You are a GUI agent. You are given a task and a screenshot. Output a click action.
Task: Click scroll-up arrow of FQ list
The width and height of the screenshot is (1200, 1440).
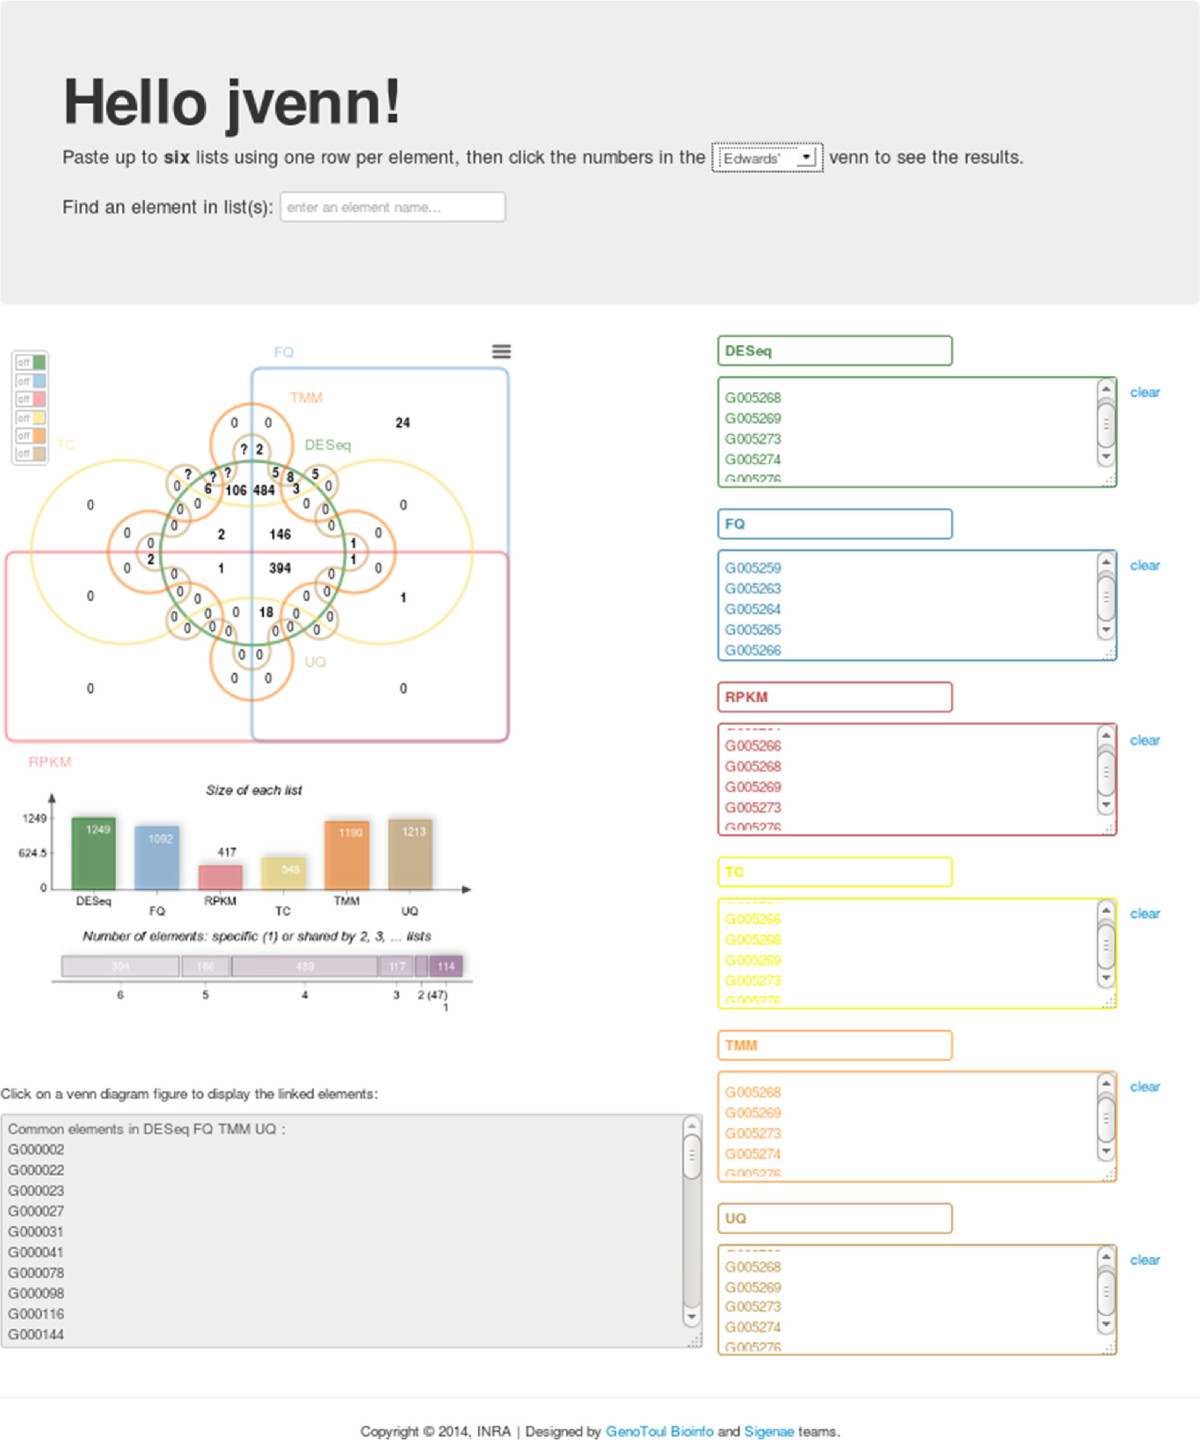1106,562
